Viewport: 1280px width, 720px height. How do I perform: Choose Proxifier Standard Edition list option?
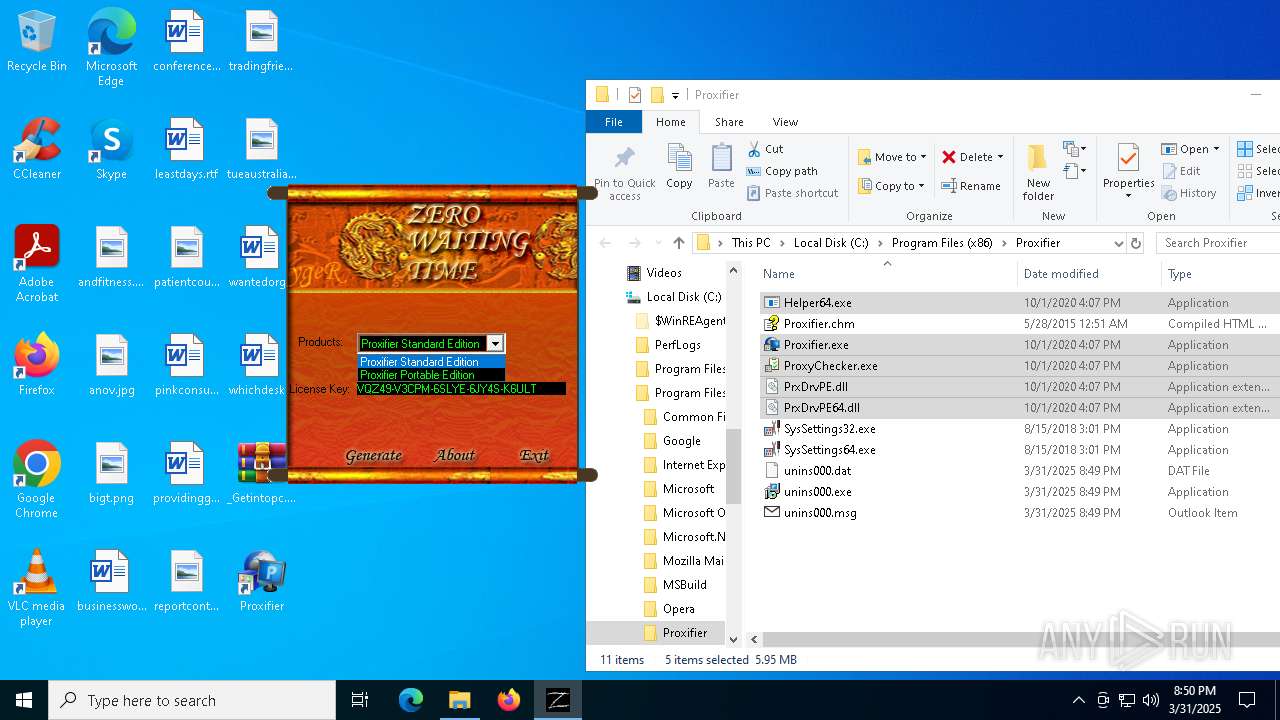(x=431, y=362)
